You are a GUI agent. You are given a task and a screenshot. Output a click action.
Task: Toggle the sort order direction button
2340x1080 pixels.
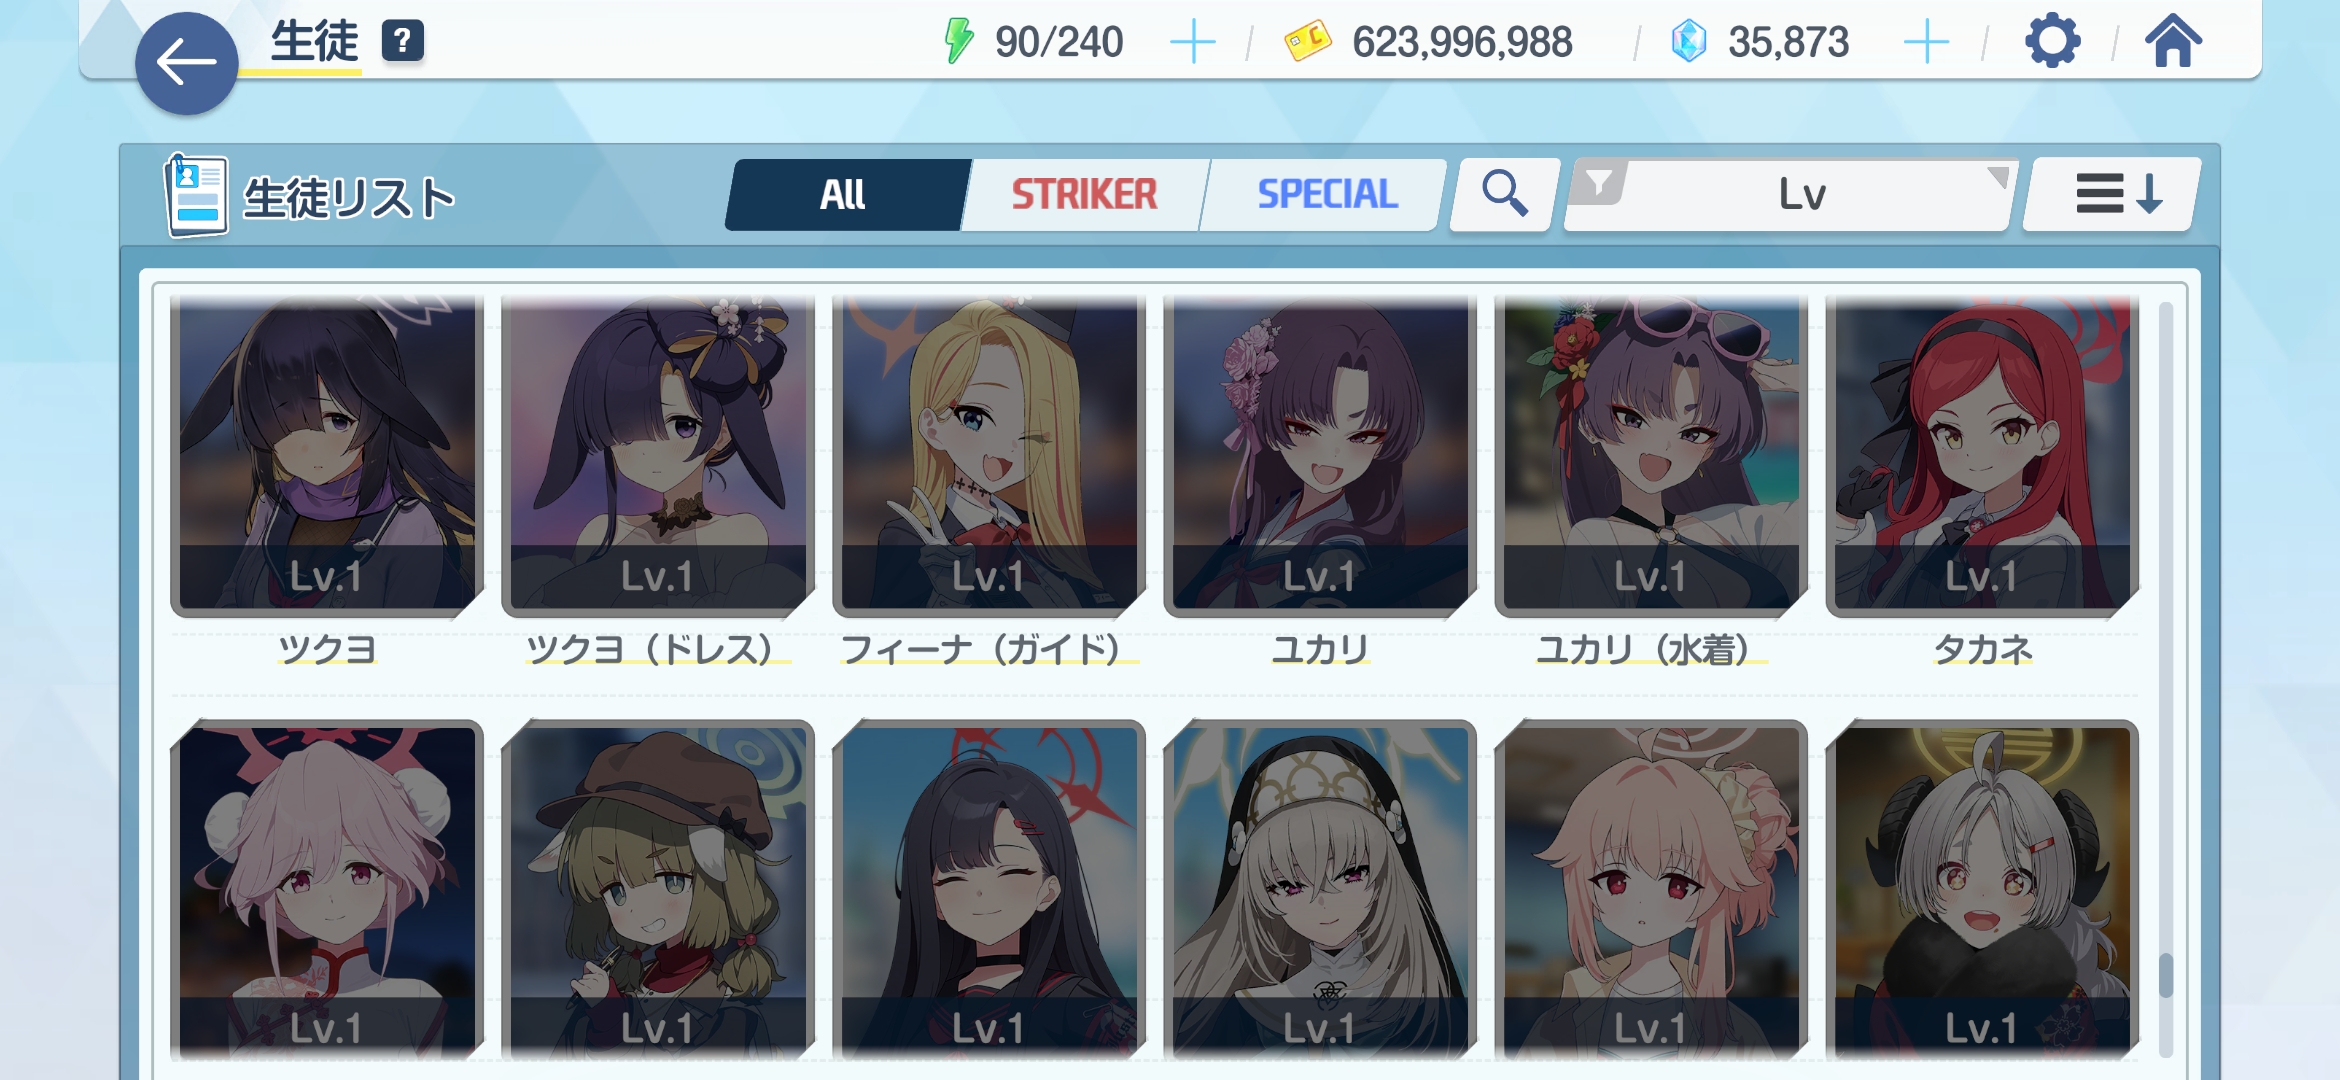(2117, 194)
